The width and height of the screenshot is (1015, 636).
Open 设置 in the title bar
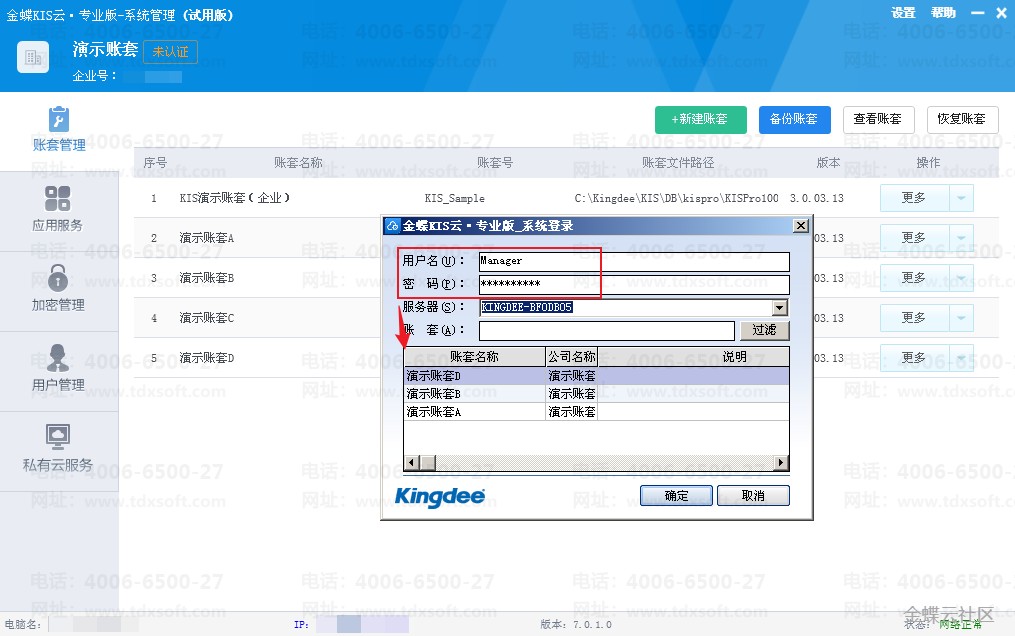[x=903, y=13]
